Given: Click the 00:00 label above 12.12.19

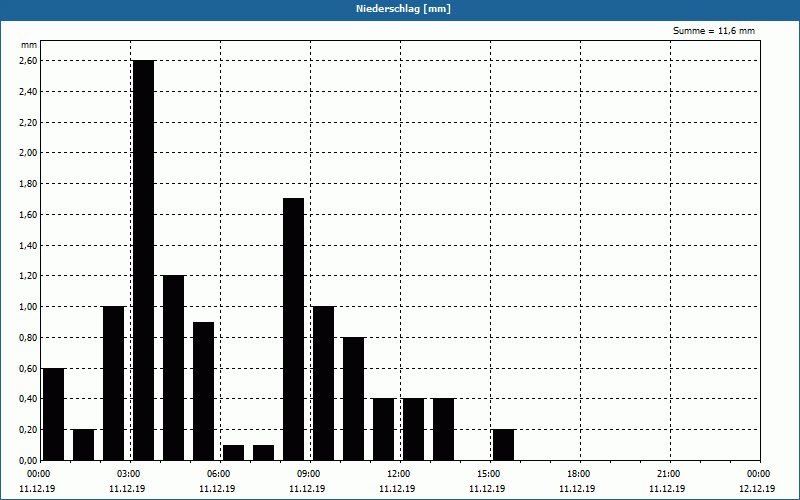Looking at the screenshot, I should click(760, 474).
